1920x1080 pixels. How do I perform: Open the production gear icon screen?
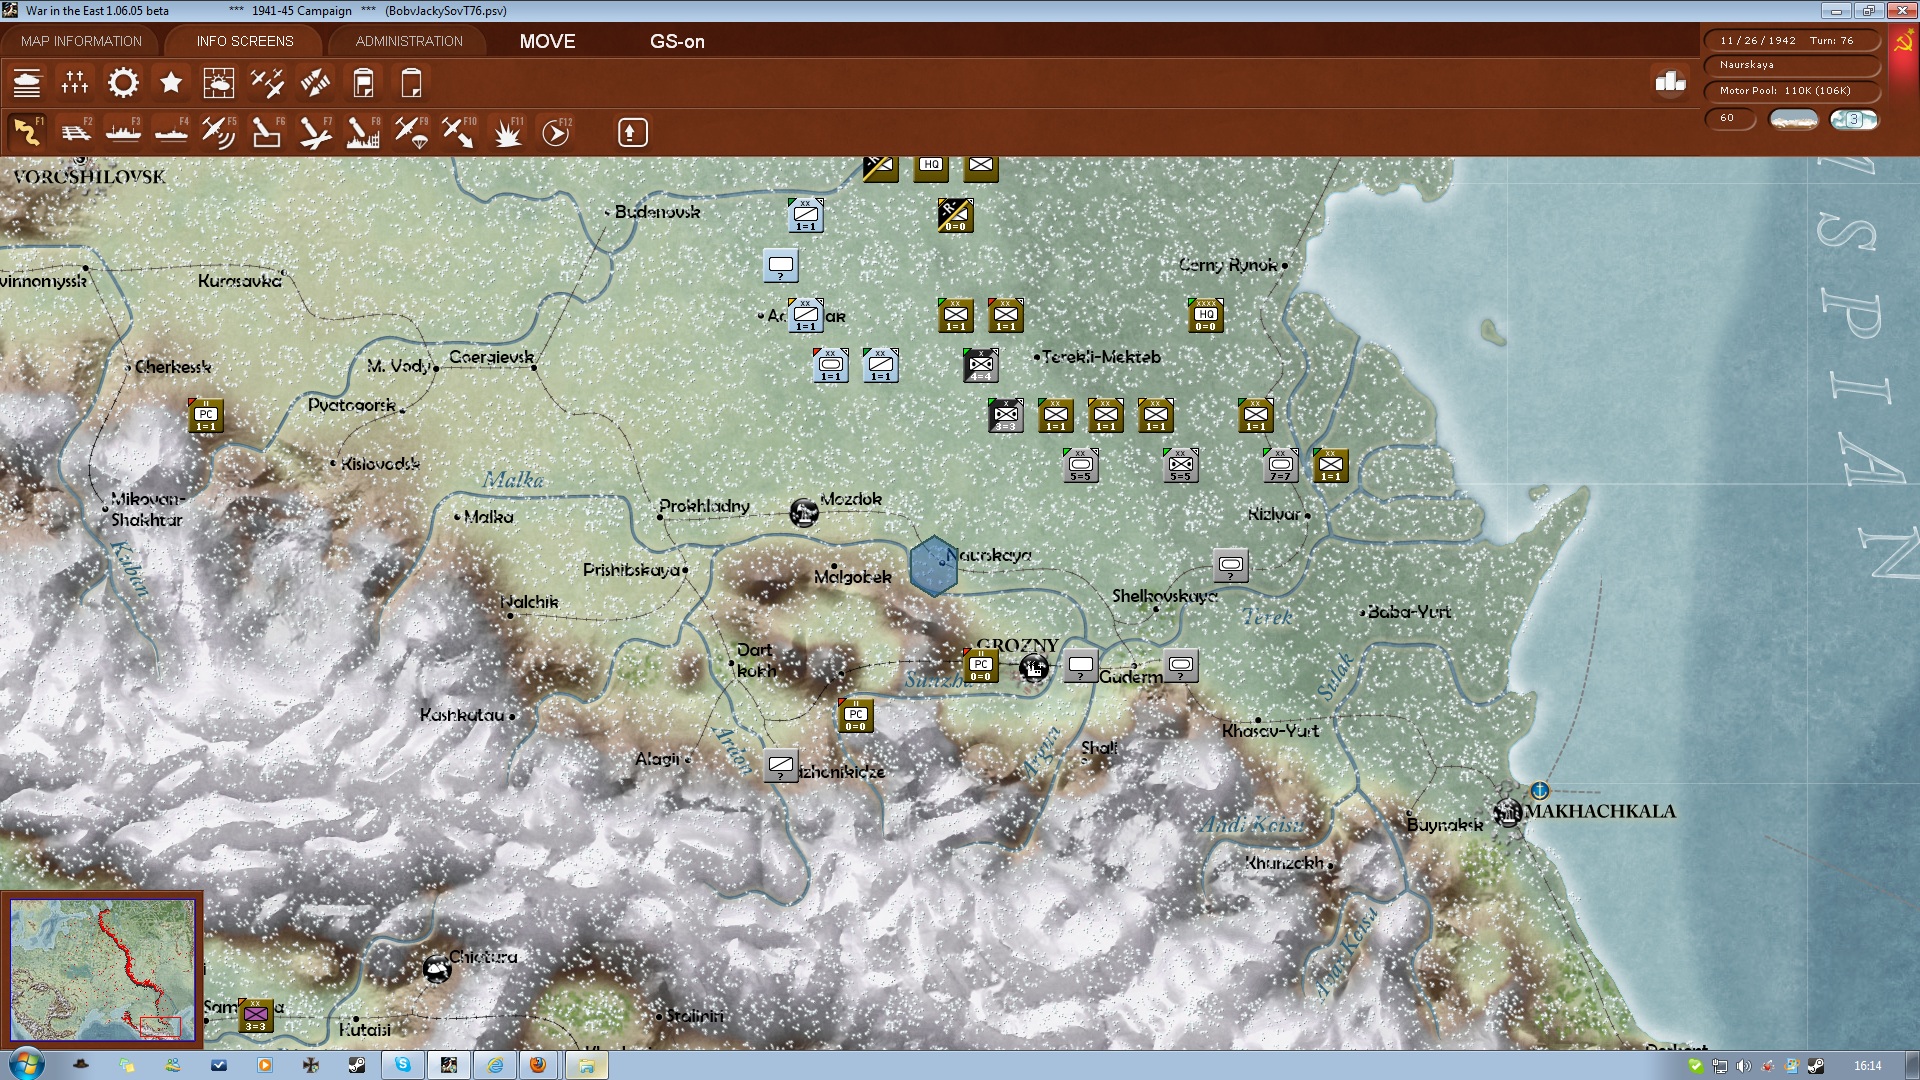pyautogui.click(x=123, y=83)
